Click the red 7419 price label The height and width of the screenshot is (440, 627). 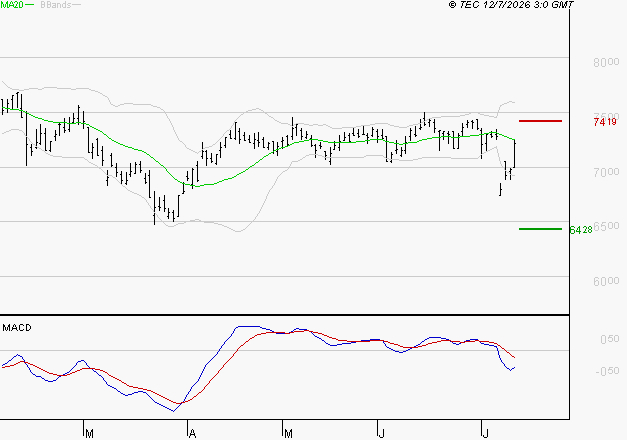[605, 122]
